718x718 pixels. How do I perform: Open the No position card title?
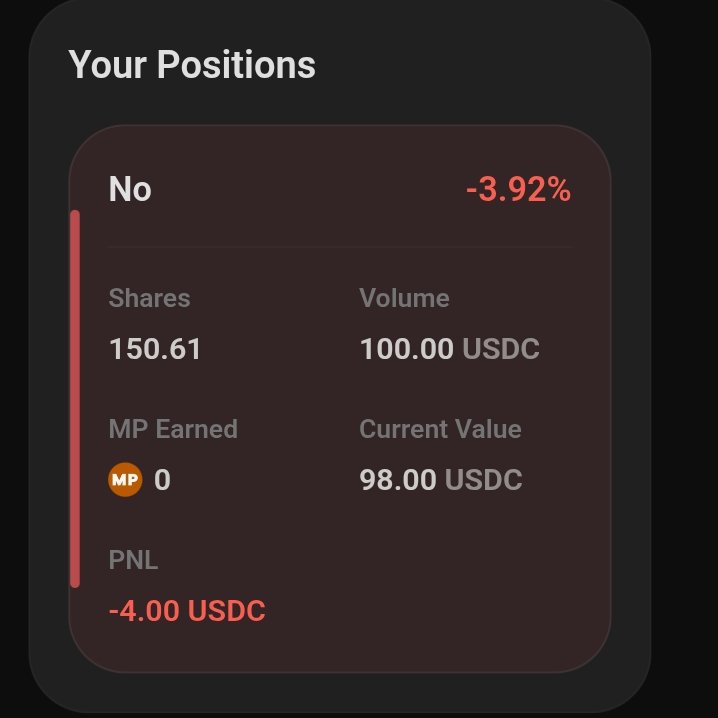pos(130,189)
